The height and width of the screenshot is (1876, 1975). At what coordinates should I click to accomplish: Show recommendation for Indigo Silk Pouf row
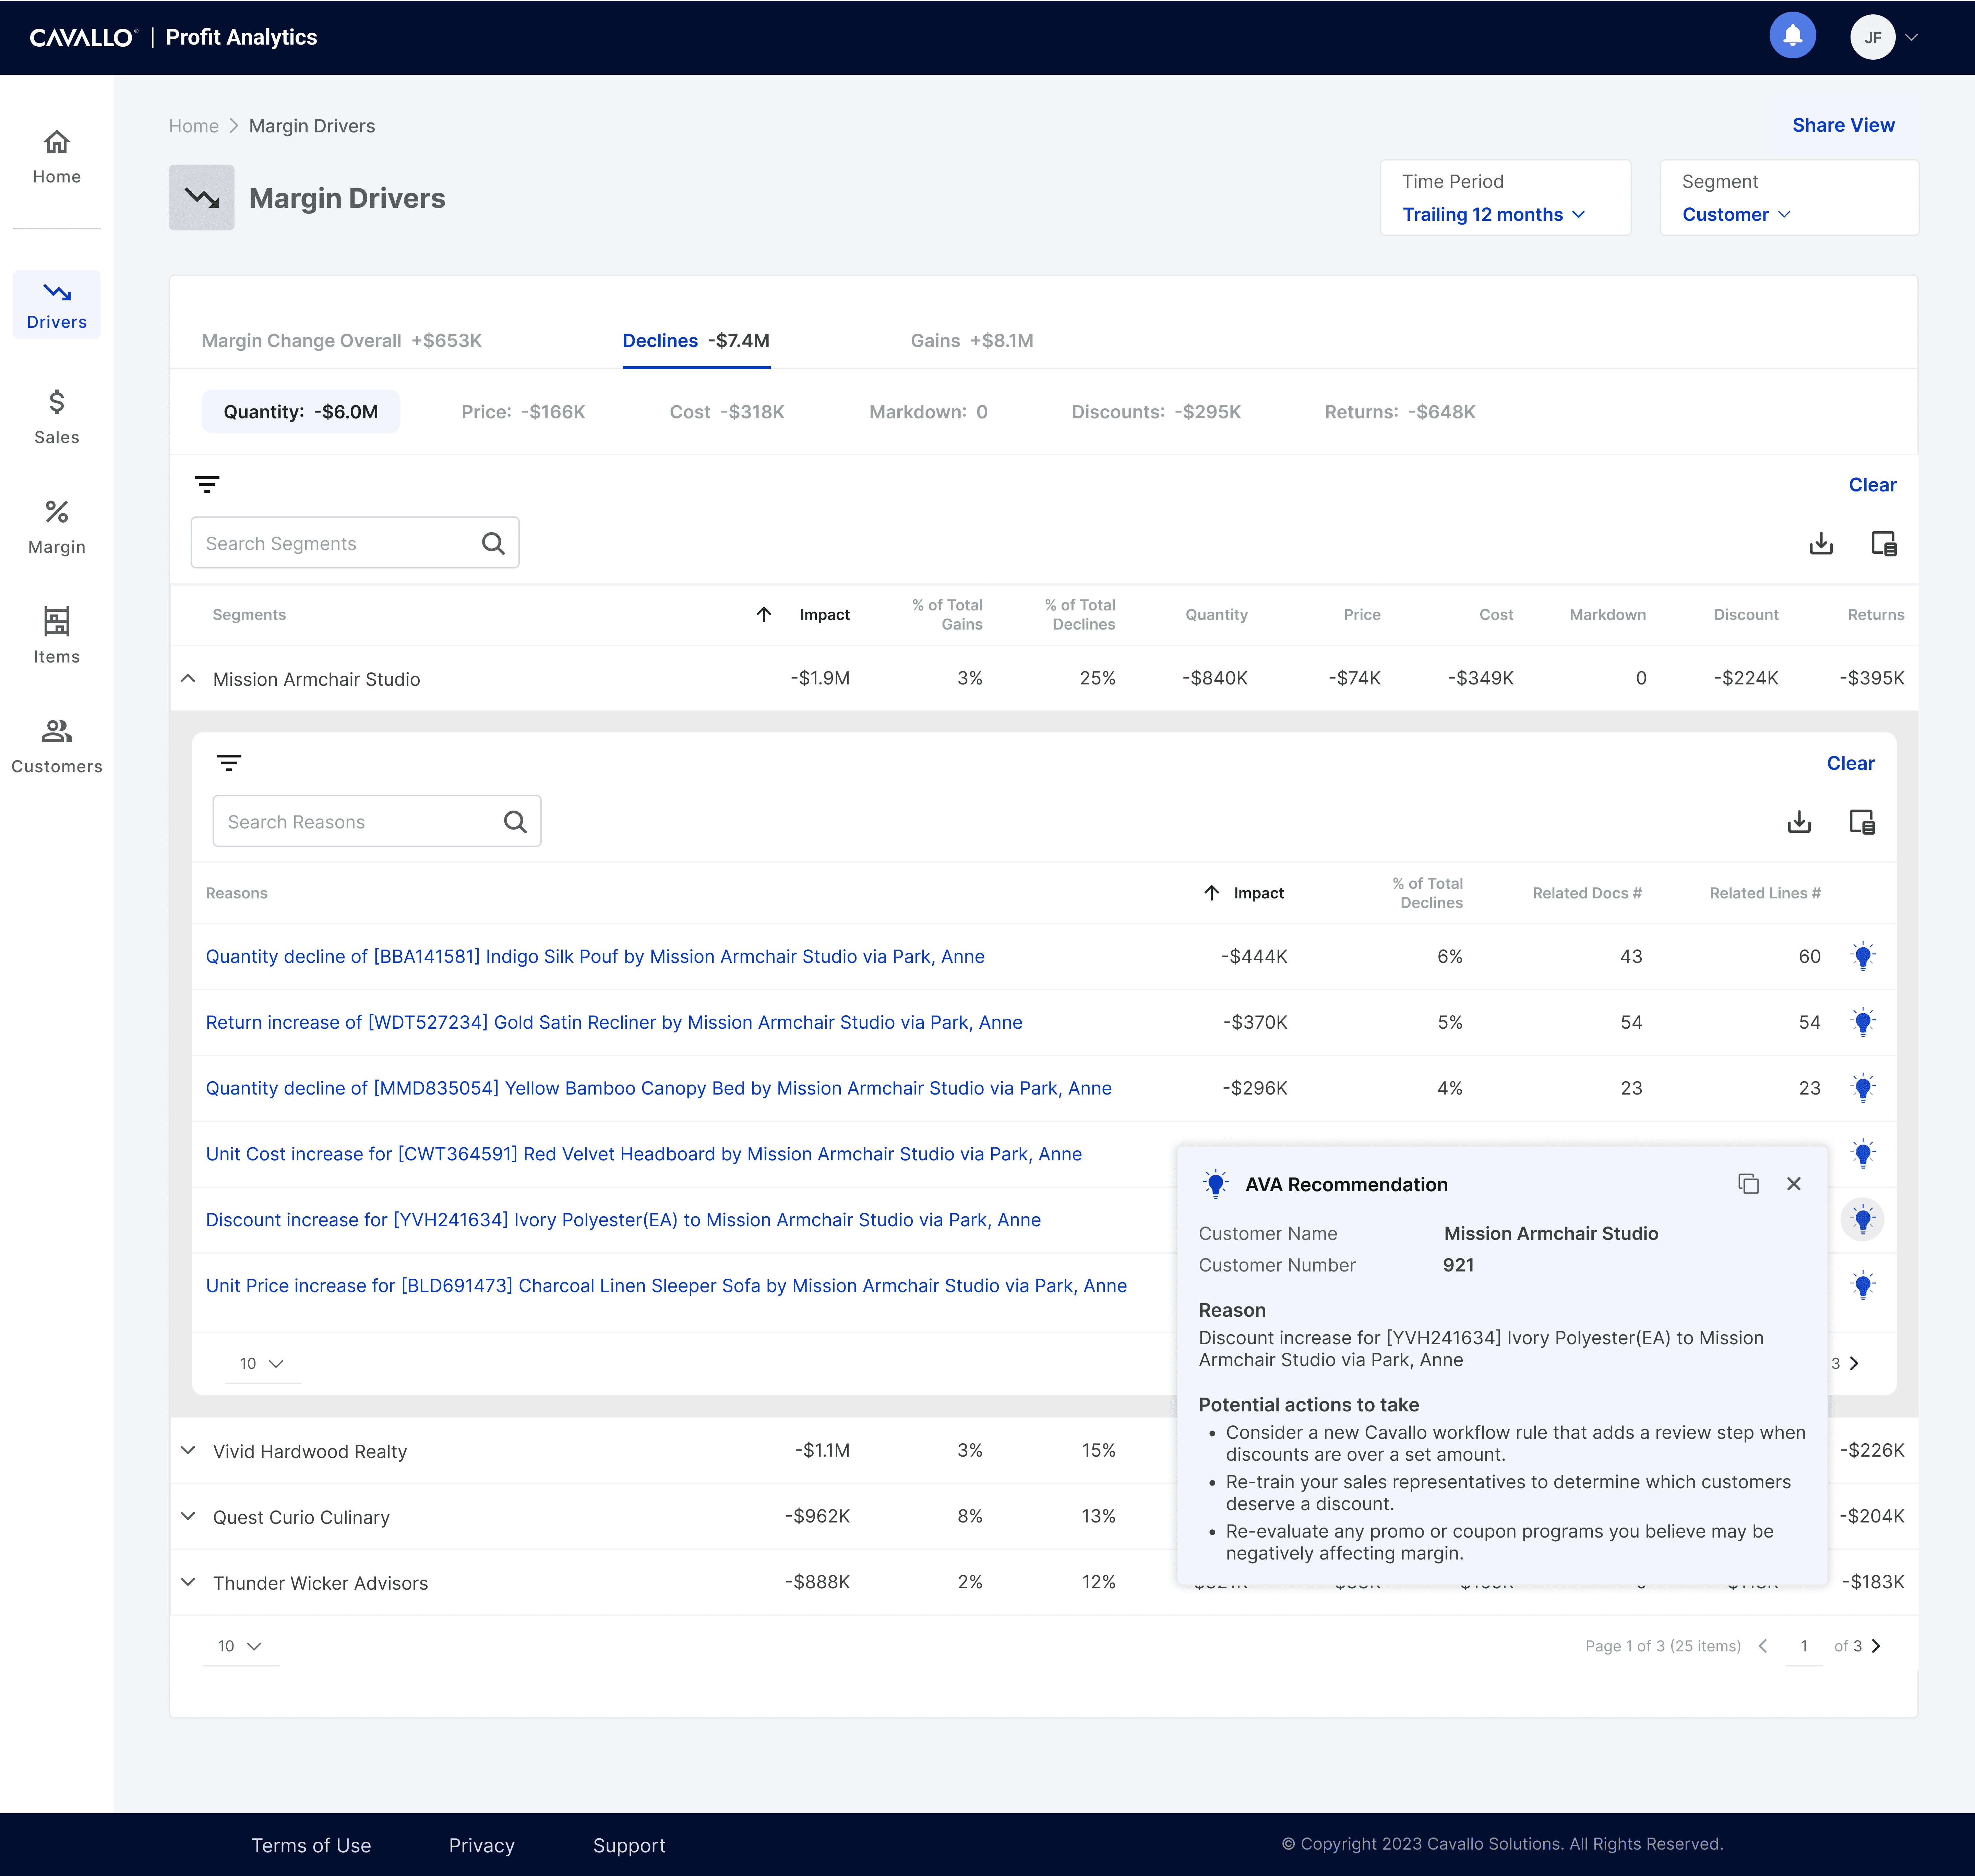pyautogui.click(x=1863, y=956)
